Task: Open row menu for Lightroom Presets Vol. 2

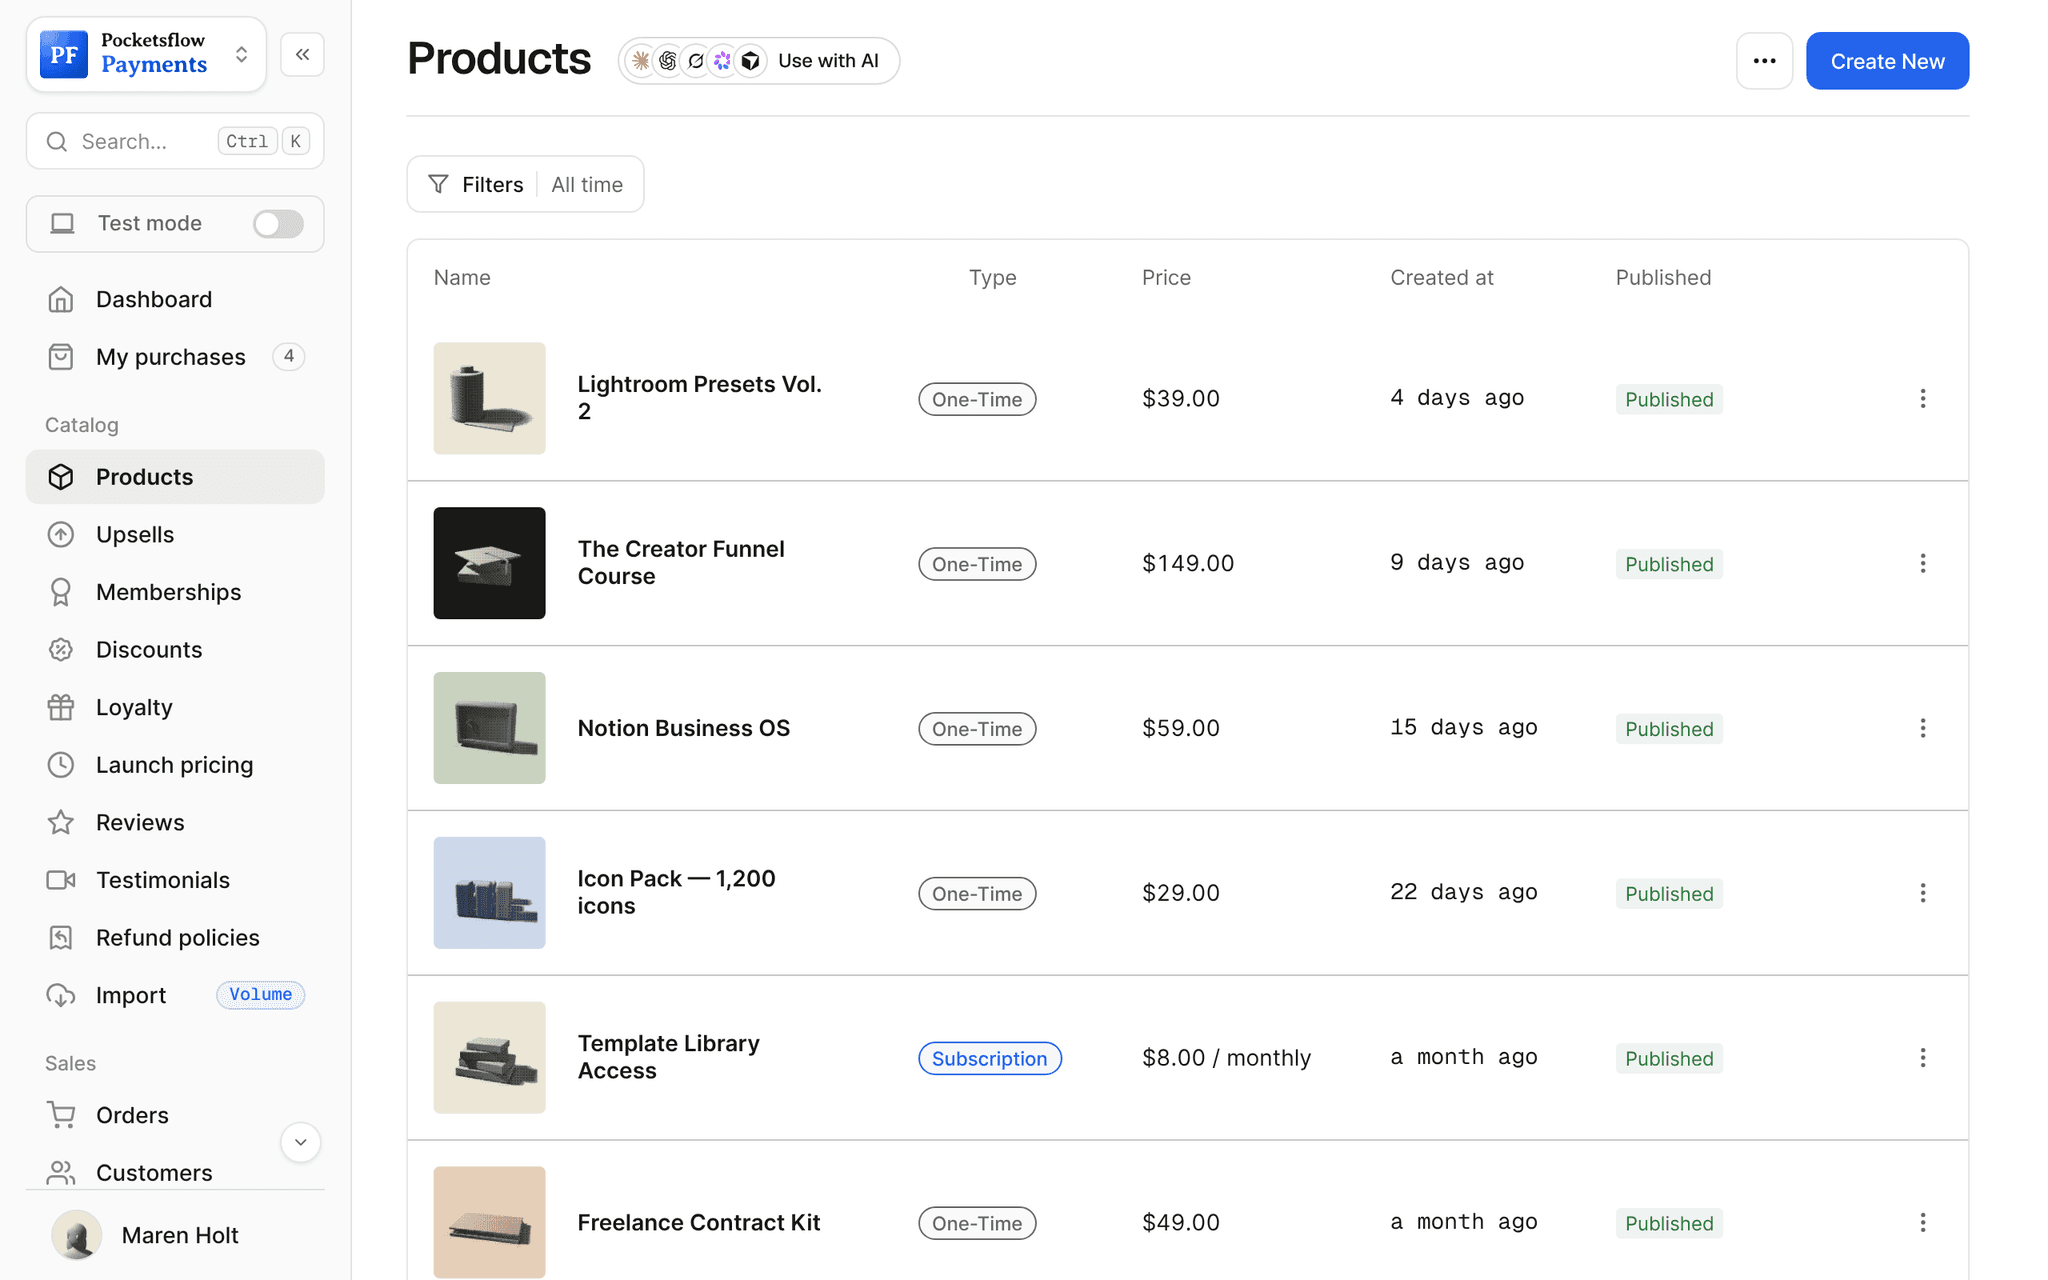Action: [1922, 398]
